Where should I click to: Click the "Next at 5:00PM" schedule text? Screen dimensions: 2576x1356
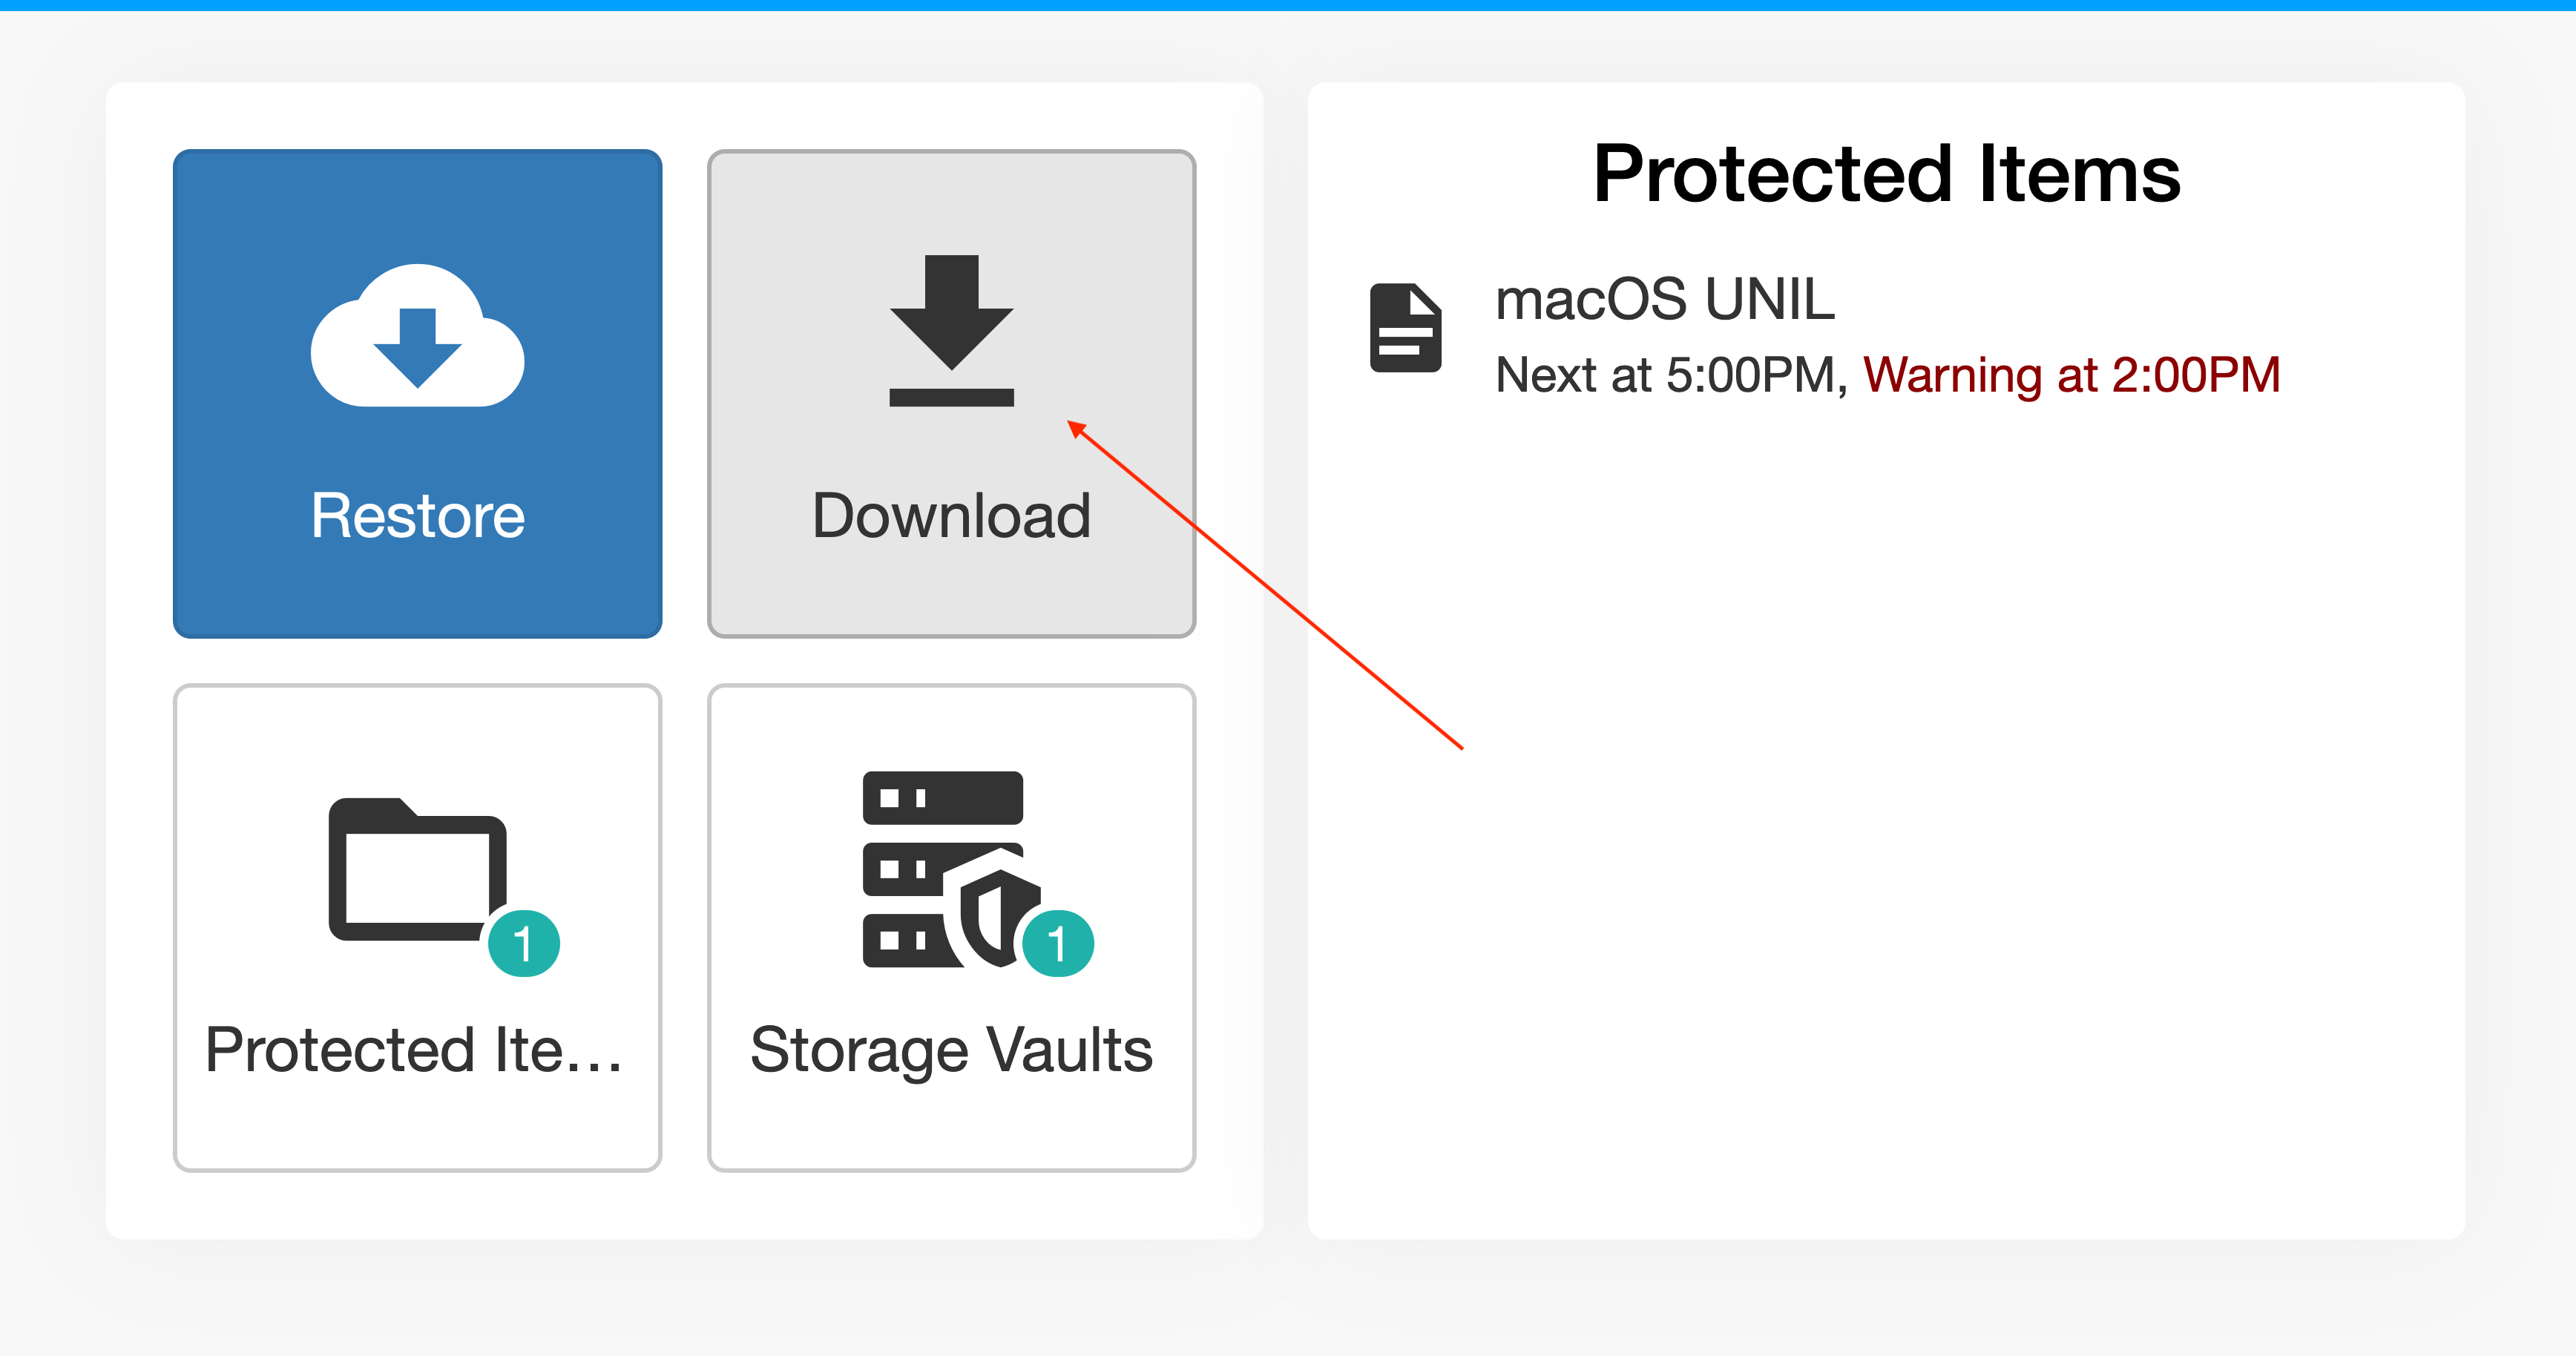tap(1664, 375)
